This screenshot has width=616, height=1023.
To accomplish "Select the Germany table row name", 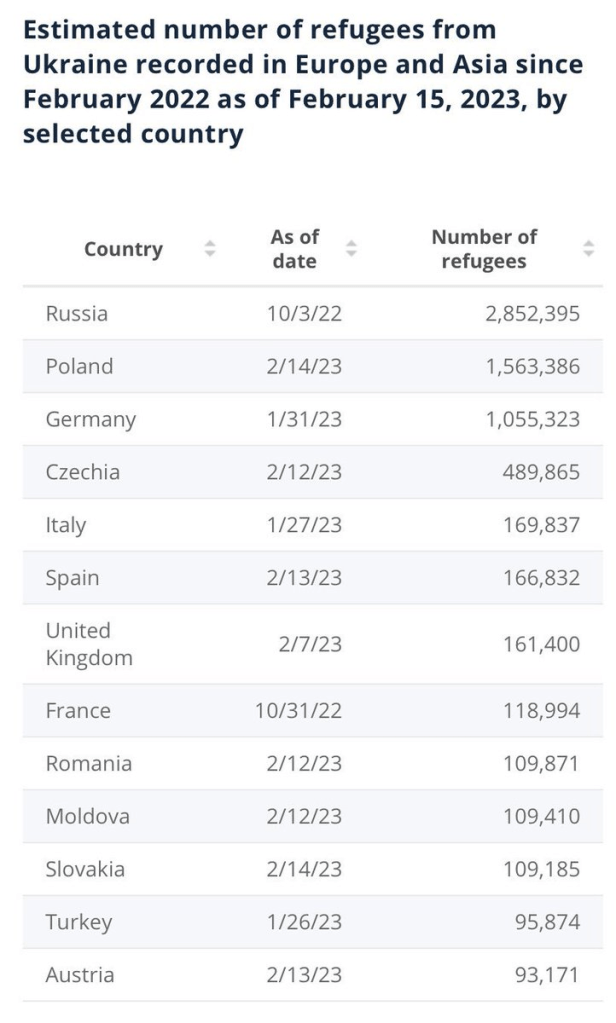I will pos(90,420).
